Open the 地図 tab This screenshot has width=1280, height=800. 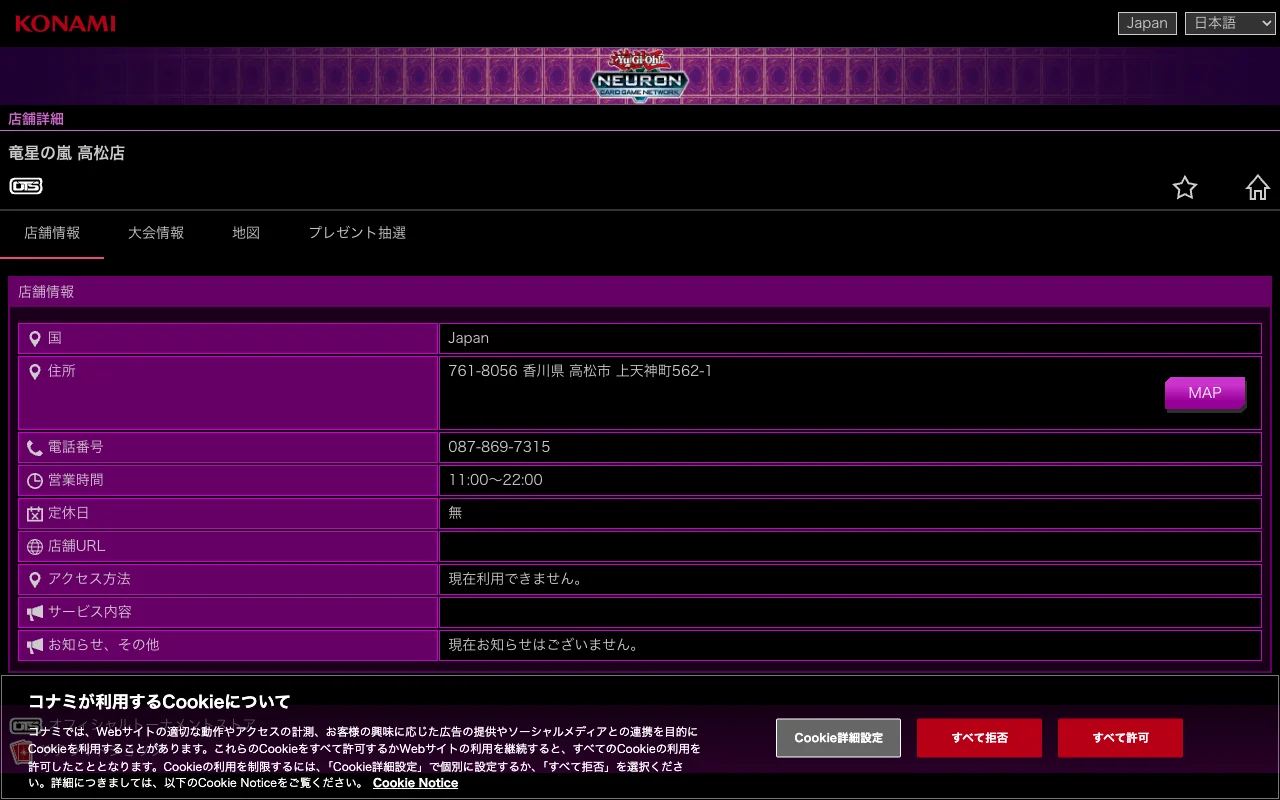click(x=246, y=233)
